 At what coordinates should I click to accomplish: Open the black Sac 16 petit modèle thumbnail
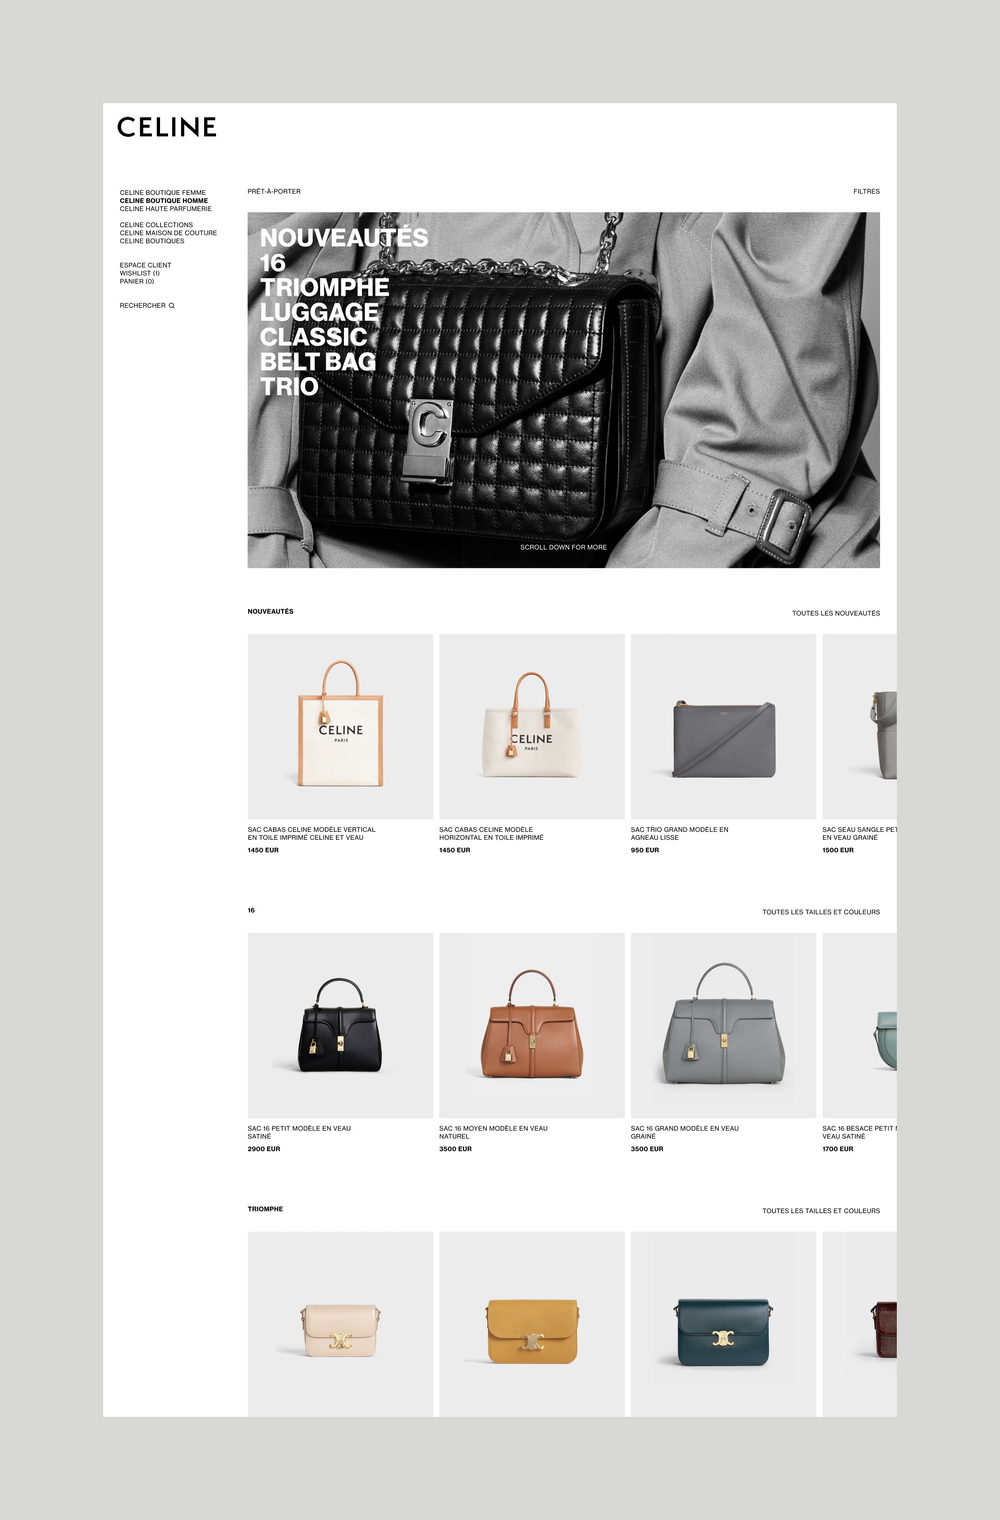(340, 1026)
